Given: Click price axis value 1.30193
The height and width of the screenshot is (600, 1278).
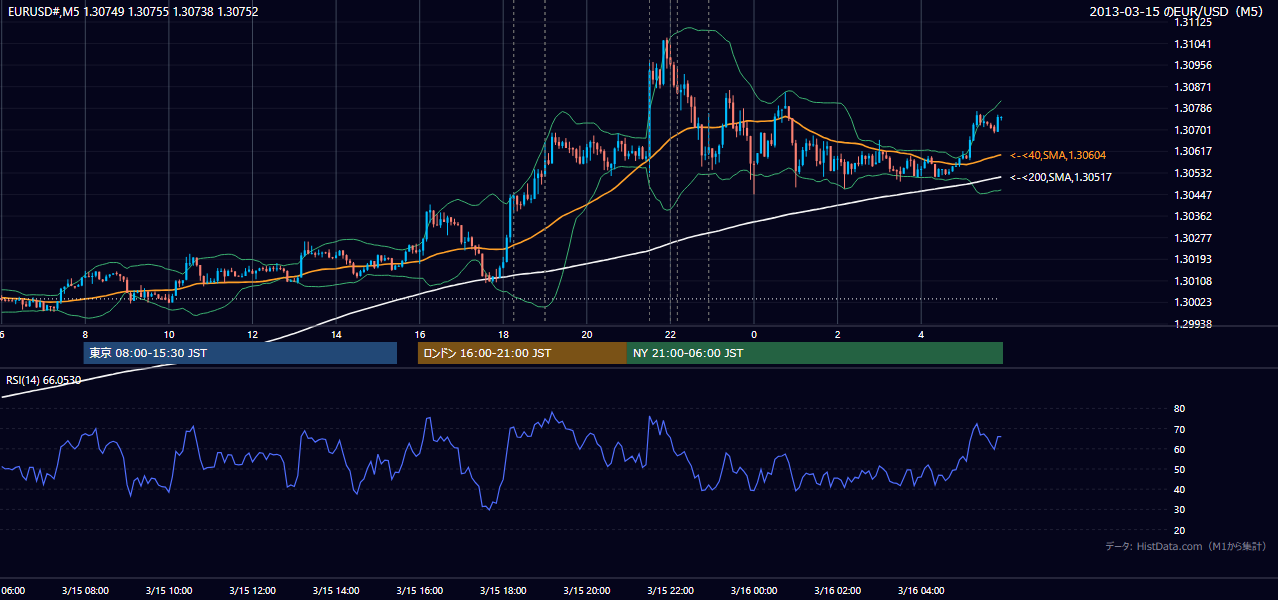Looking at the screenshot, I should click(1193, 259).
